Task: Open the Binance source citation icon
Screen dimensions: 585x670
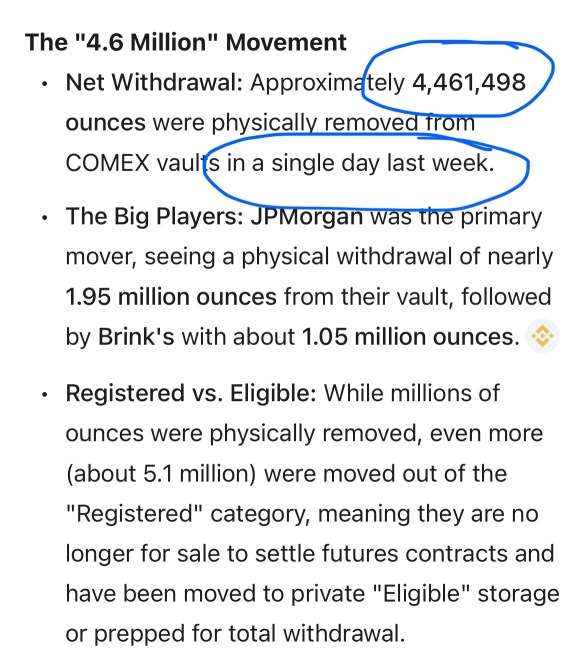Action: pos(542,336)
